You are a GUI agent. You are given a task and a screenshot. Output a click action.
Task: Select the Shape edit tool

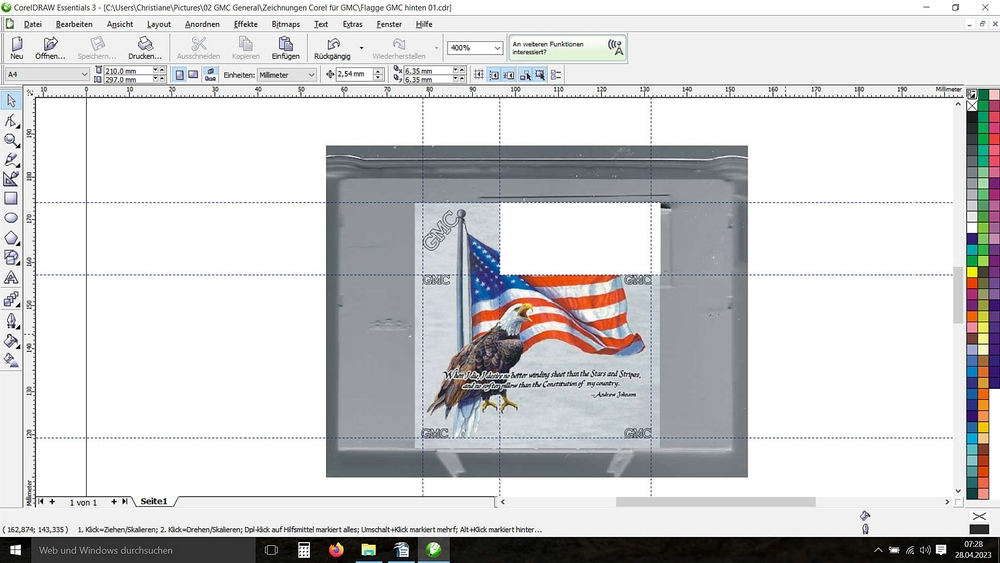point(11,121)
